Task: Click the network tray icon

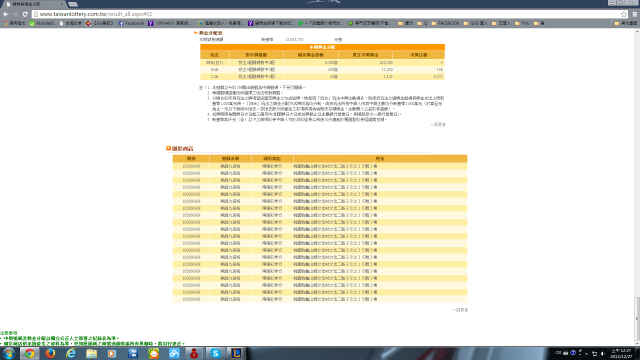Action: pyautogui.click(x=594, y=353)
